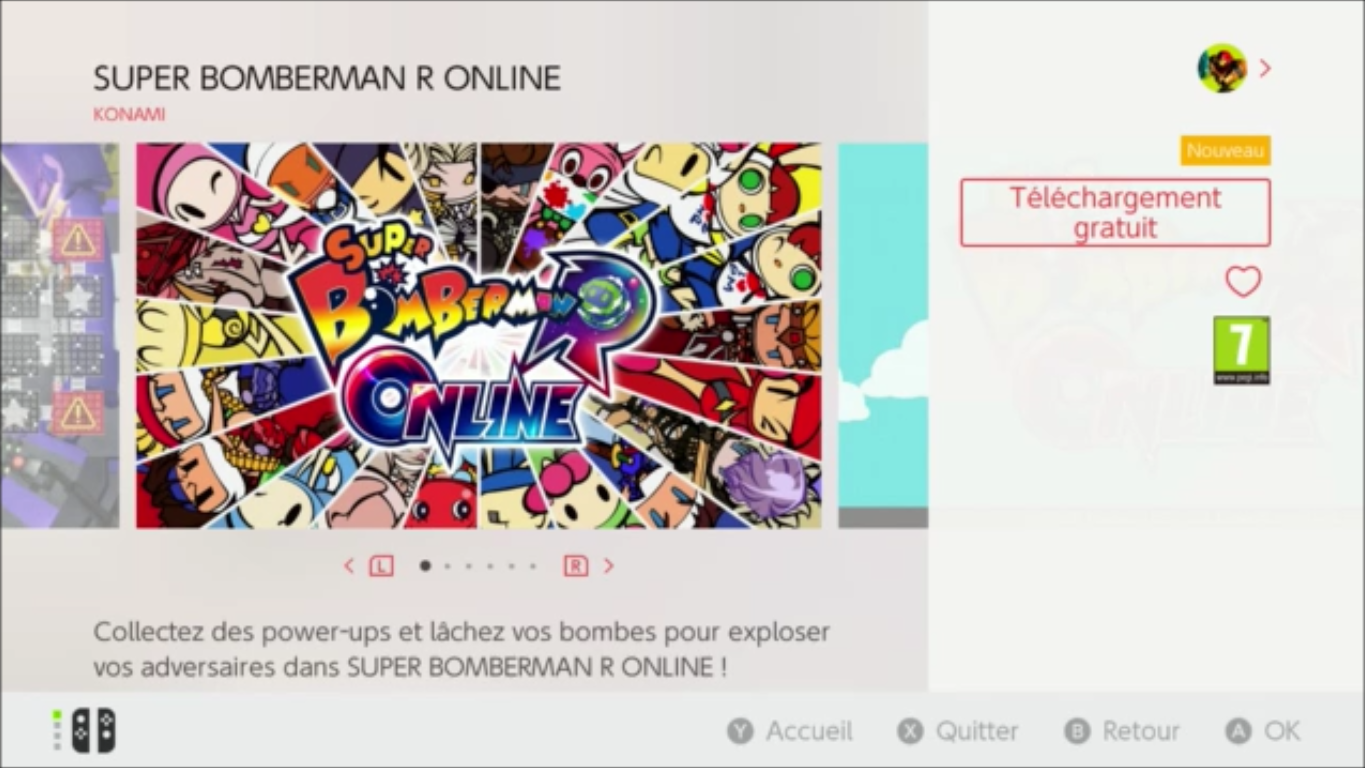The image size is (1365, 768).
Task: Select the Super Bomberman R Online main artwork
Action: click(479, 335)
